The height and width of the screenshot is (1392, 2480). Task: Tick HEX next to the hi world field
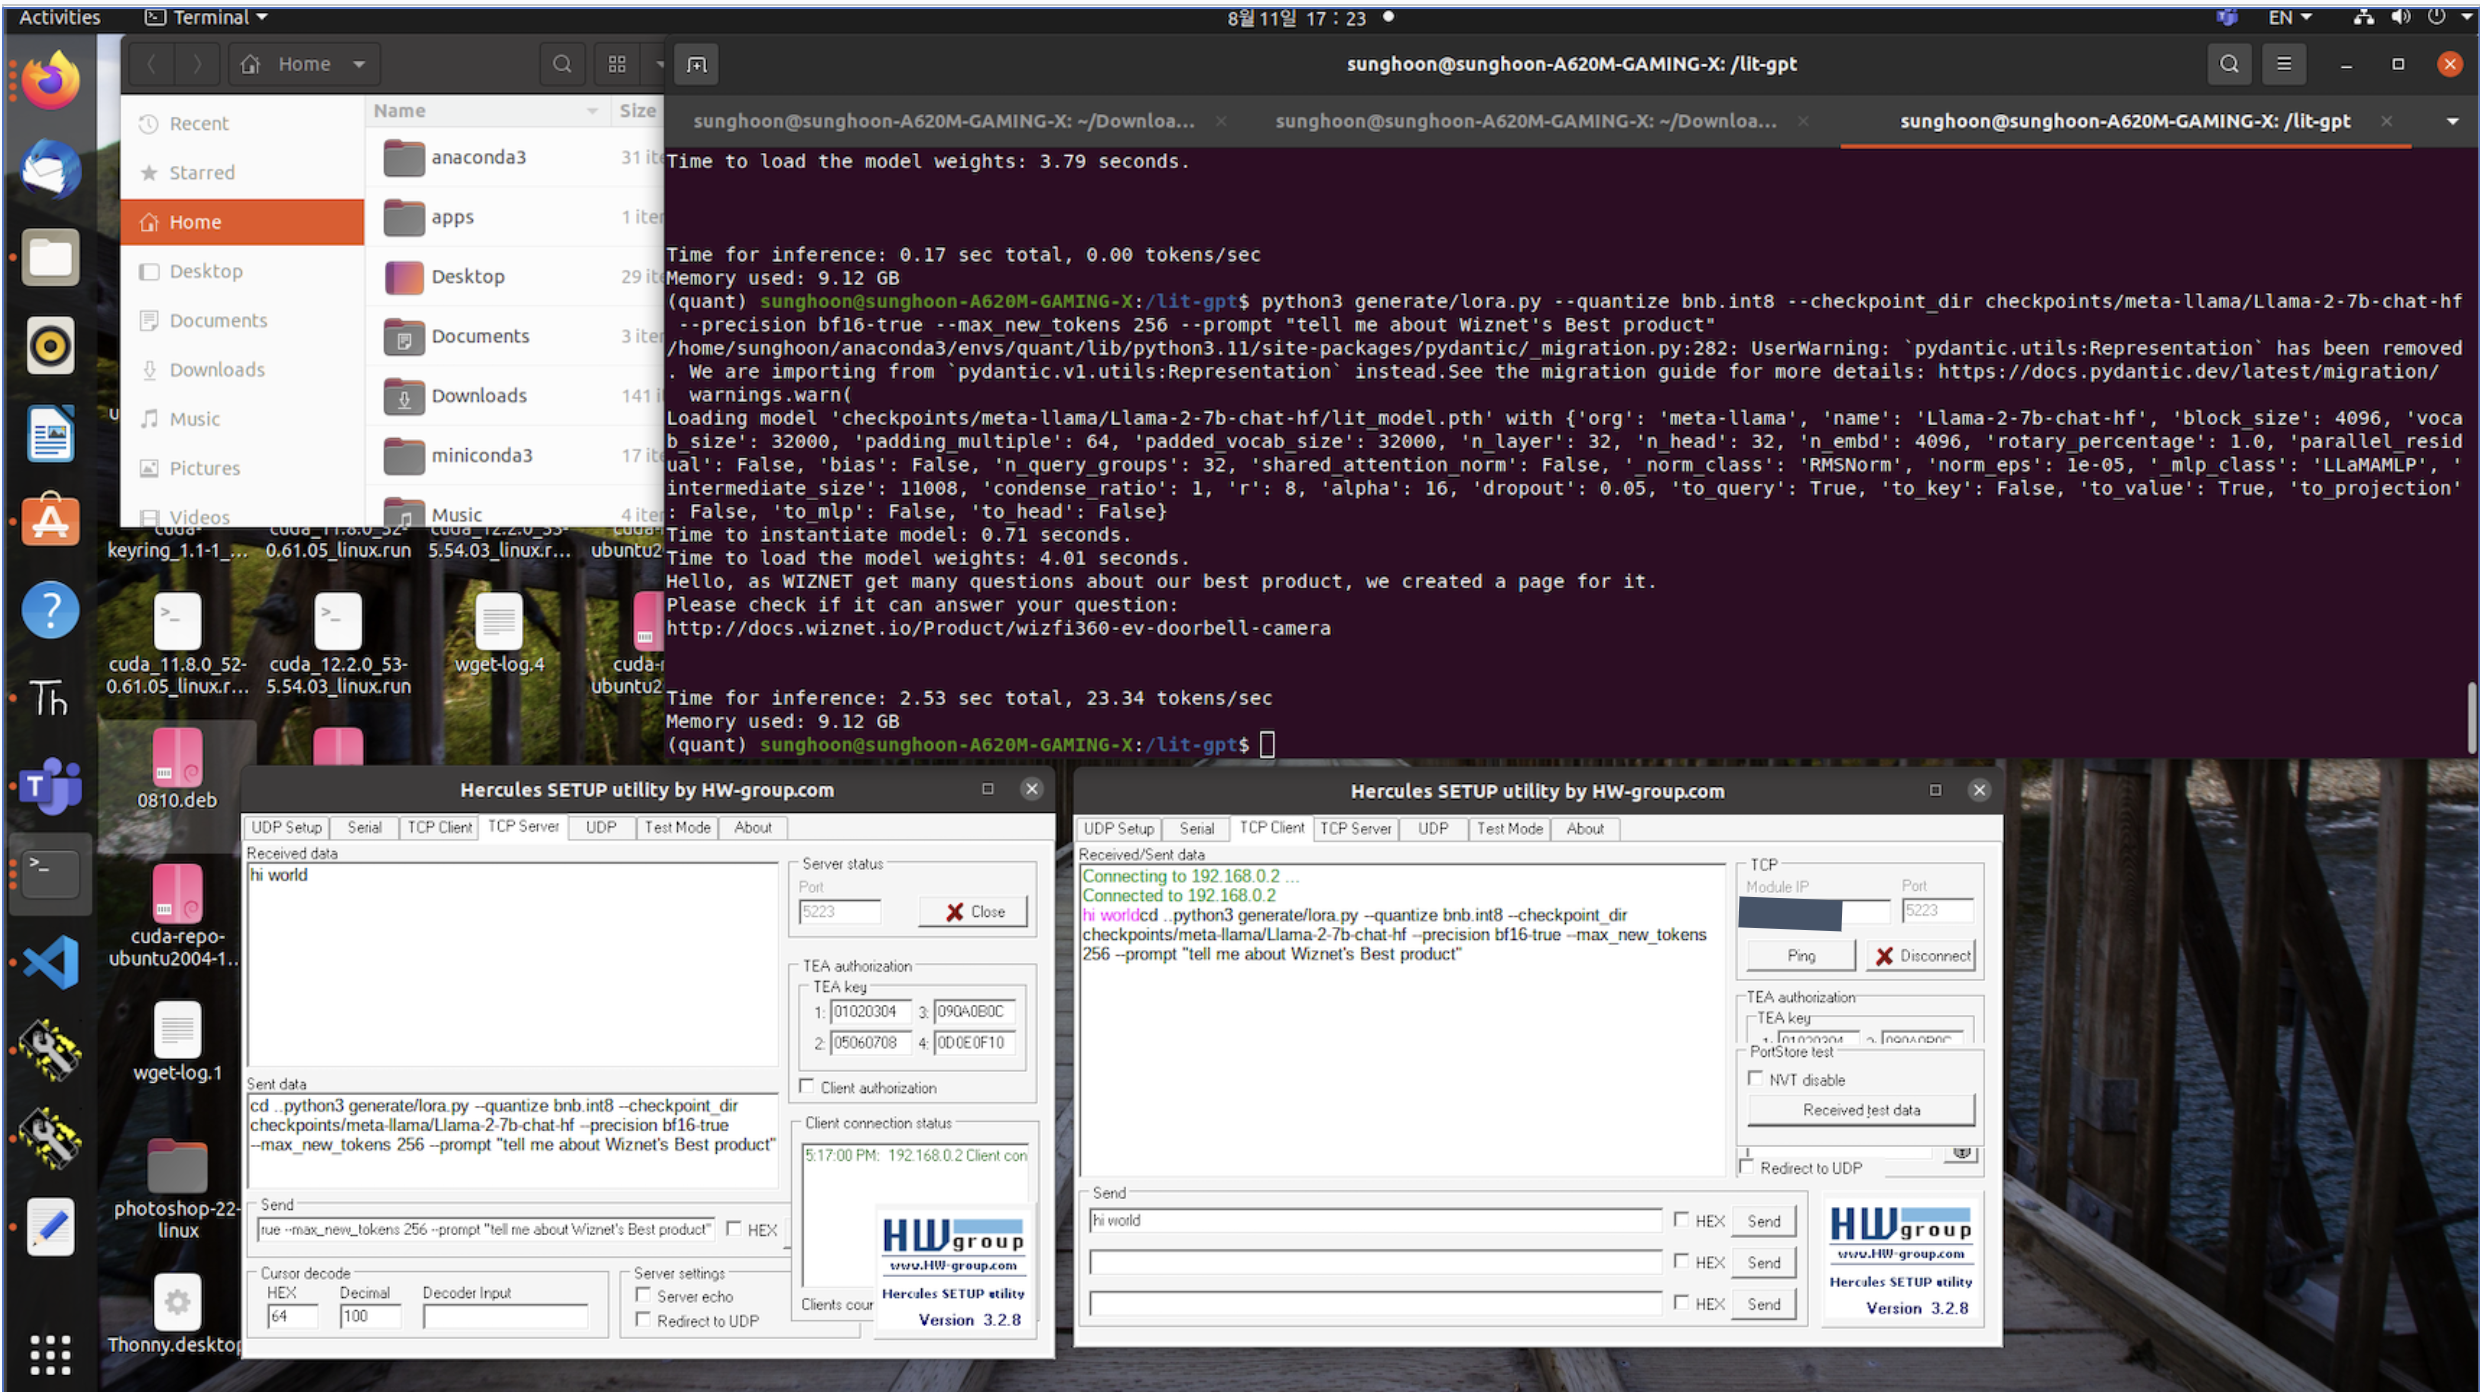tap(1681, 1220)
